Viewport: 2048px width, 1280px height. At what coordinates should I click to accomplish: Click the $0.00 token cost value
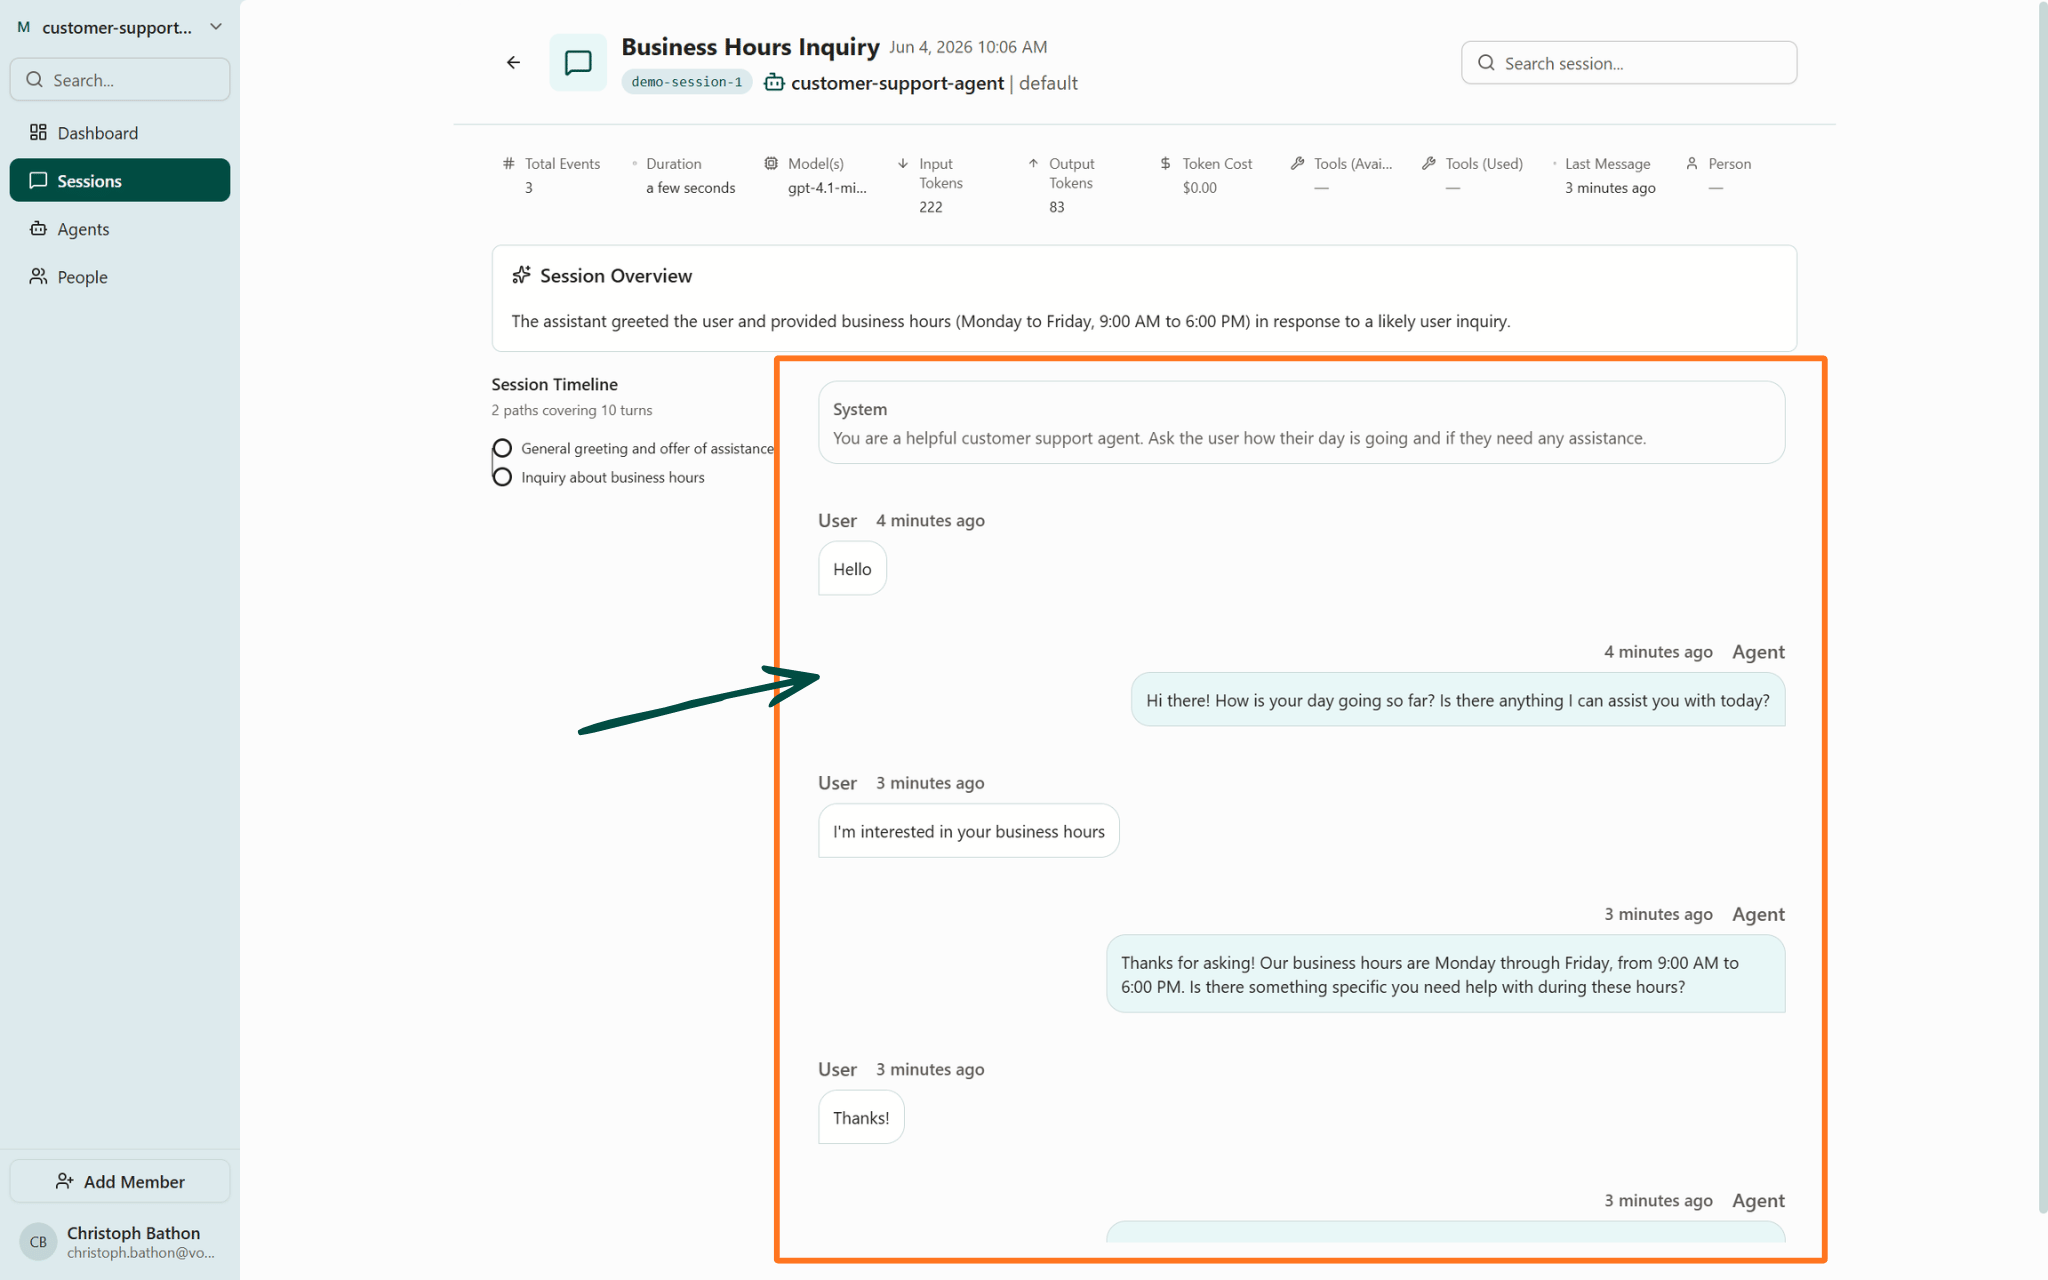click(x=1200, y=187)
